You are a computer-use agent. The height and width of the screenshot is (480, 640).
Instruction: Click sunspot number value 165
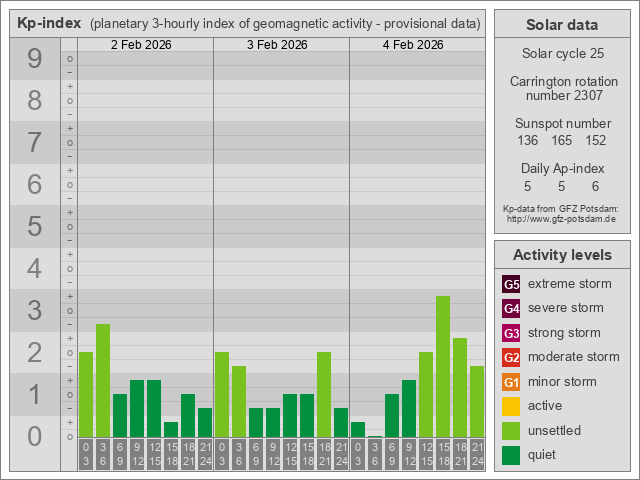[561, 141]
